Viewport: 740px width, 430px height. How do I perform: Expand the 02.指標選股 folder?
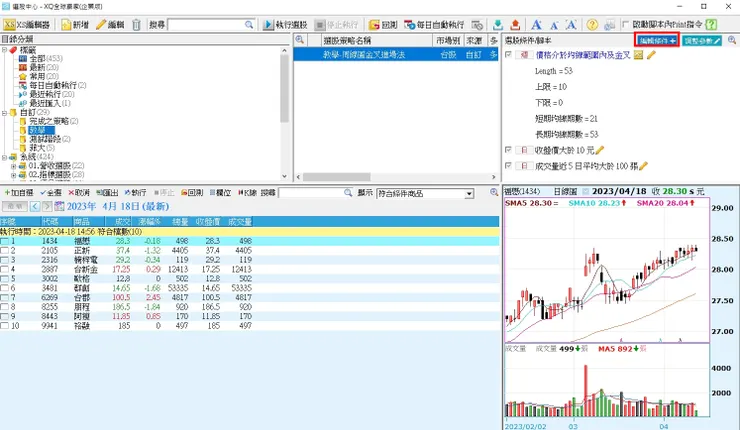[13, 175]
